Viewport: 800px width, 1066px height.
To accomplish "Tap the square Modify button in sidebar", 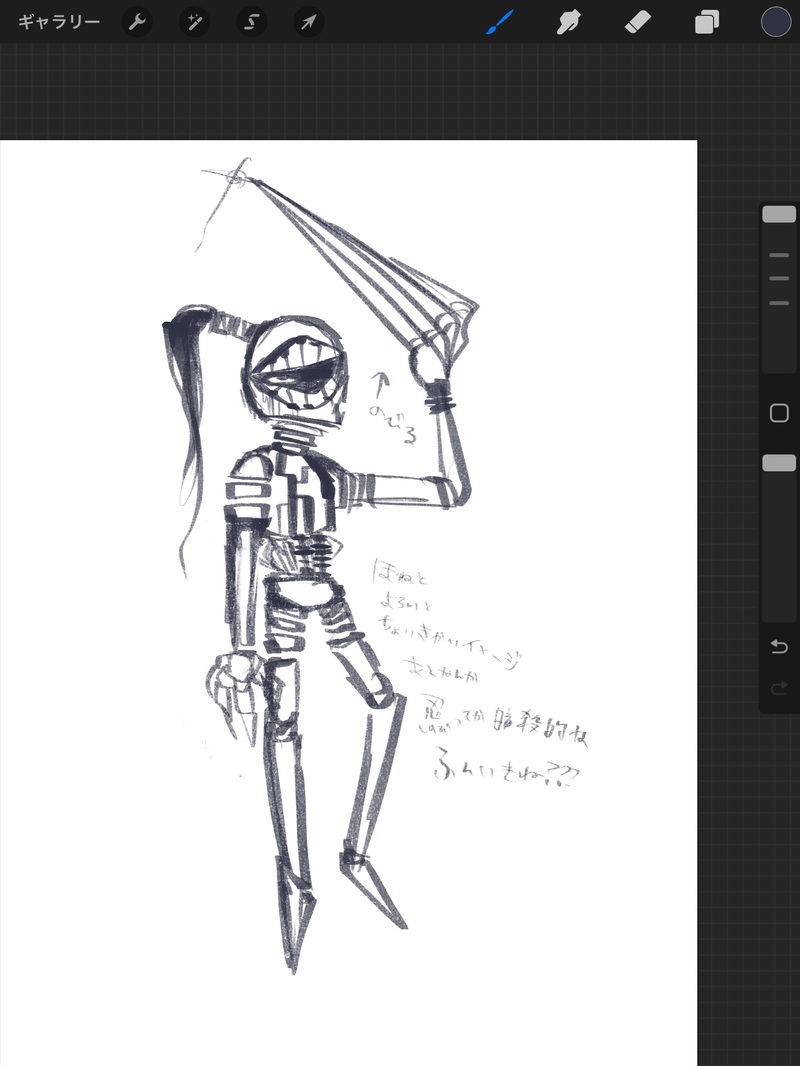I will [779, 413].
